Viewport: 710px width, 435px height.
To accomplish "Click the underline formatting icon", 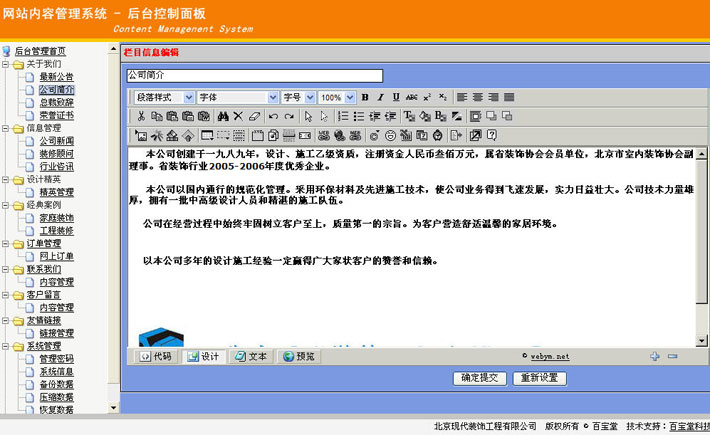I will point(396,97).
